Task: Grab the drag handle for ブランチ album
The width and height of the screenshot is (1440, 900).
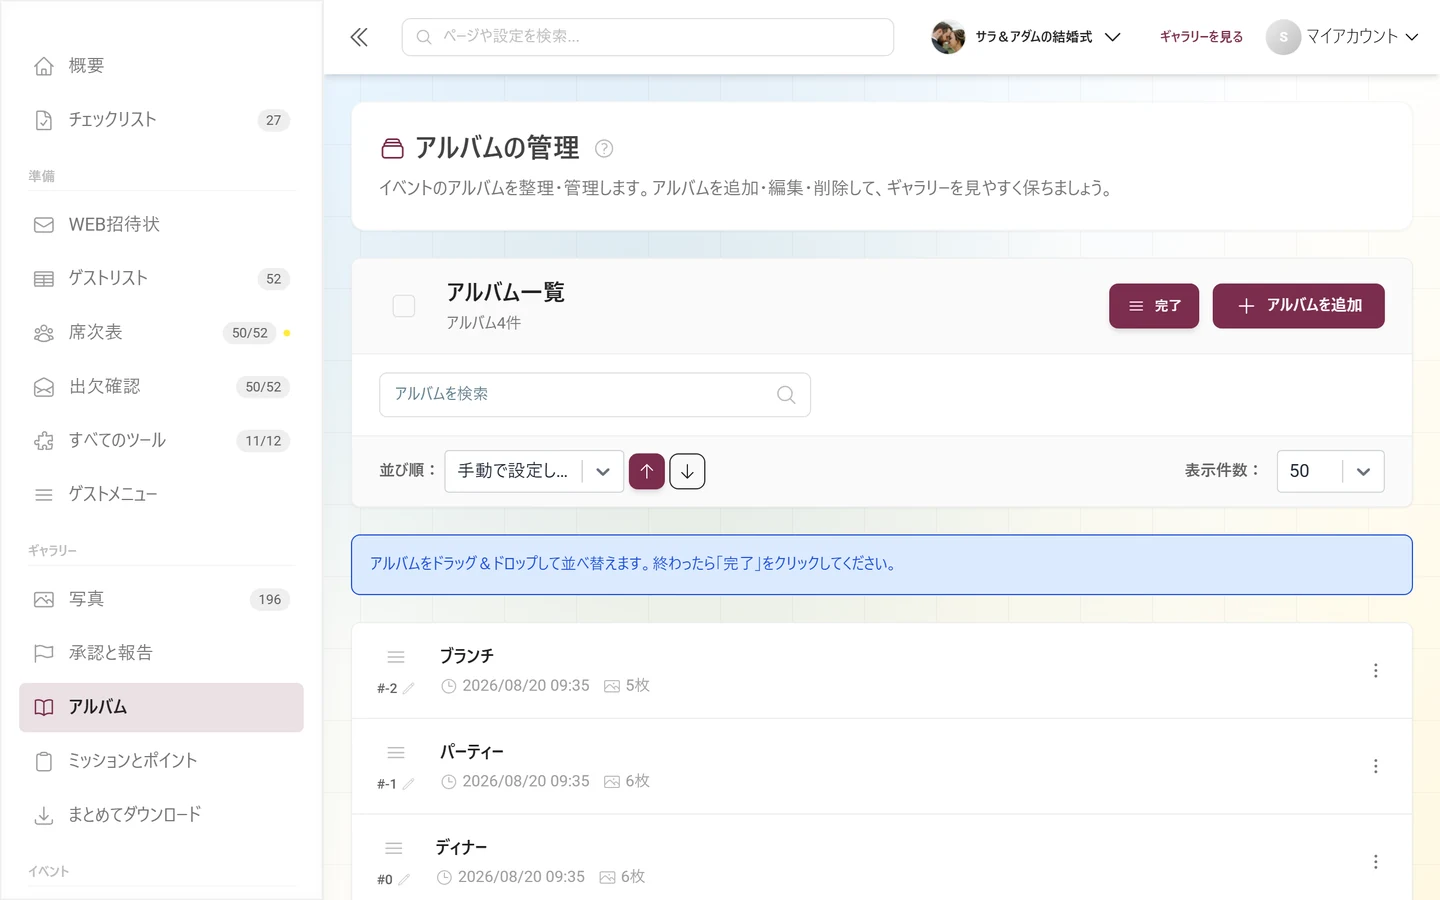Action: point(396,657)
